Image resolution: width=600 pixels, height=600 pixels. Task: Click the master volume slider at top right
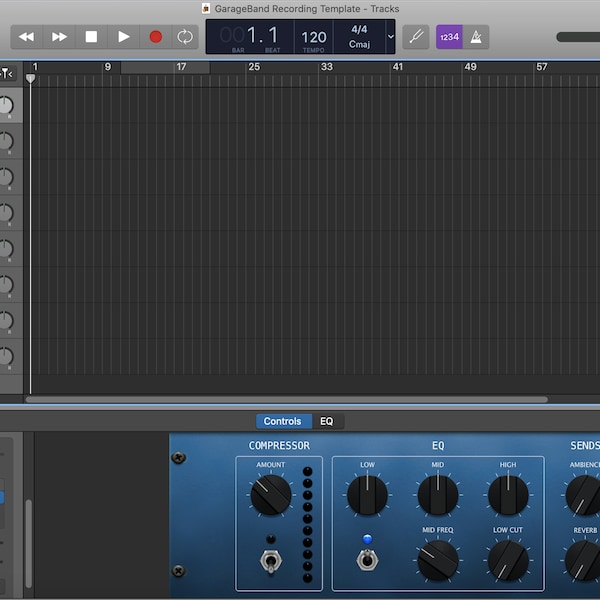(x=578, y=37)
